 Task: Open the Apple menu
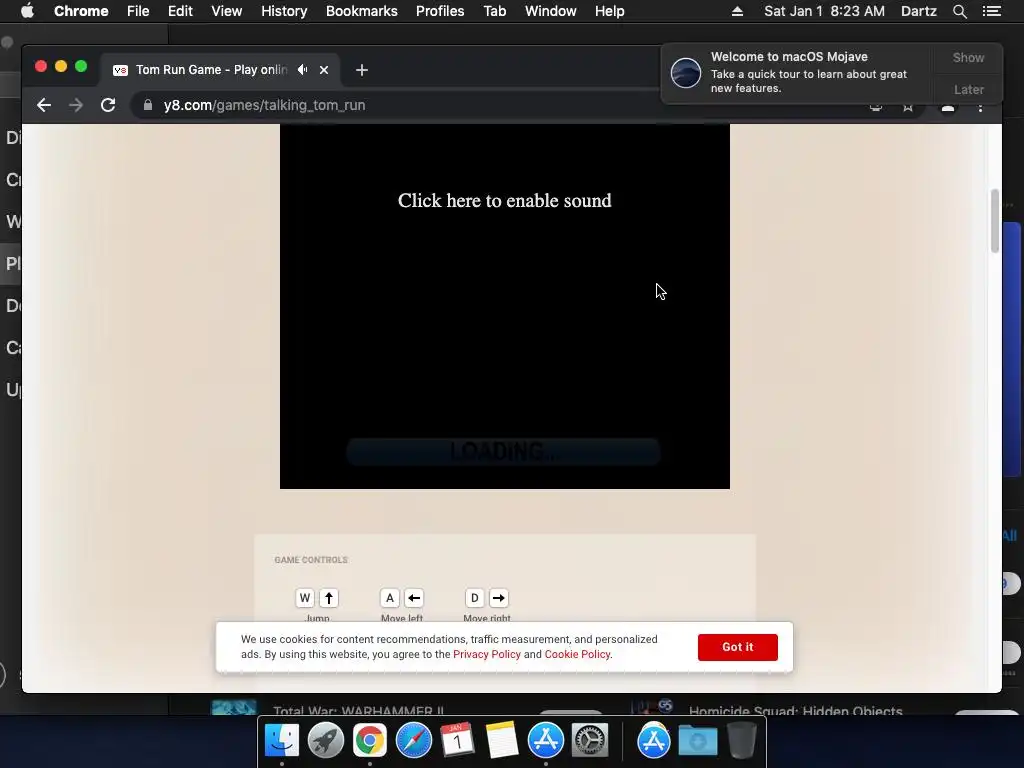click(27, 11)
